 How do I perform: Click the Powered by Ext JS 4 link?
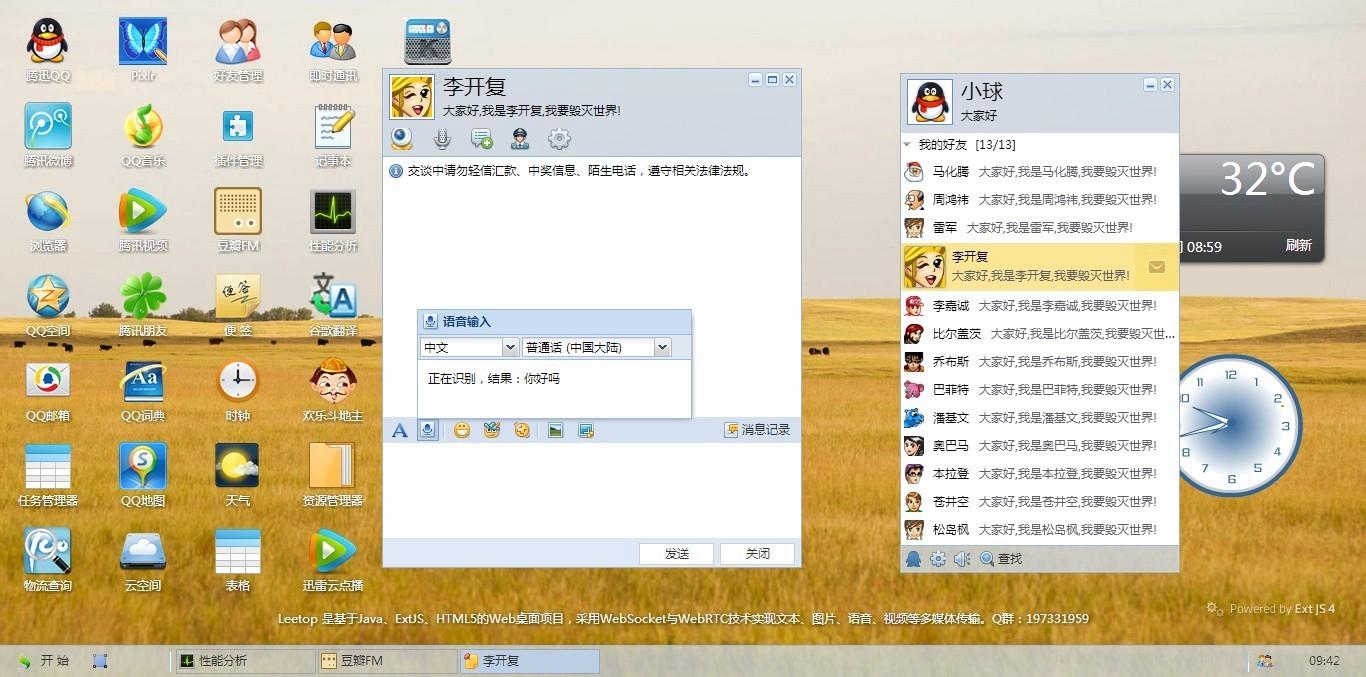tap(1271, 608)
